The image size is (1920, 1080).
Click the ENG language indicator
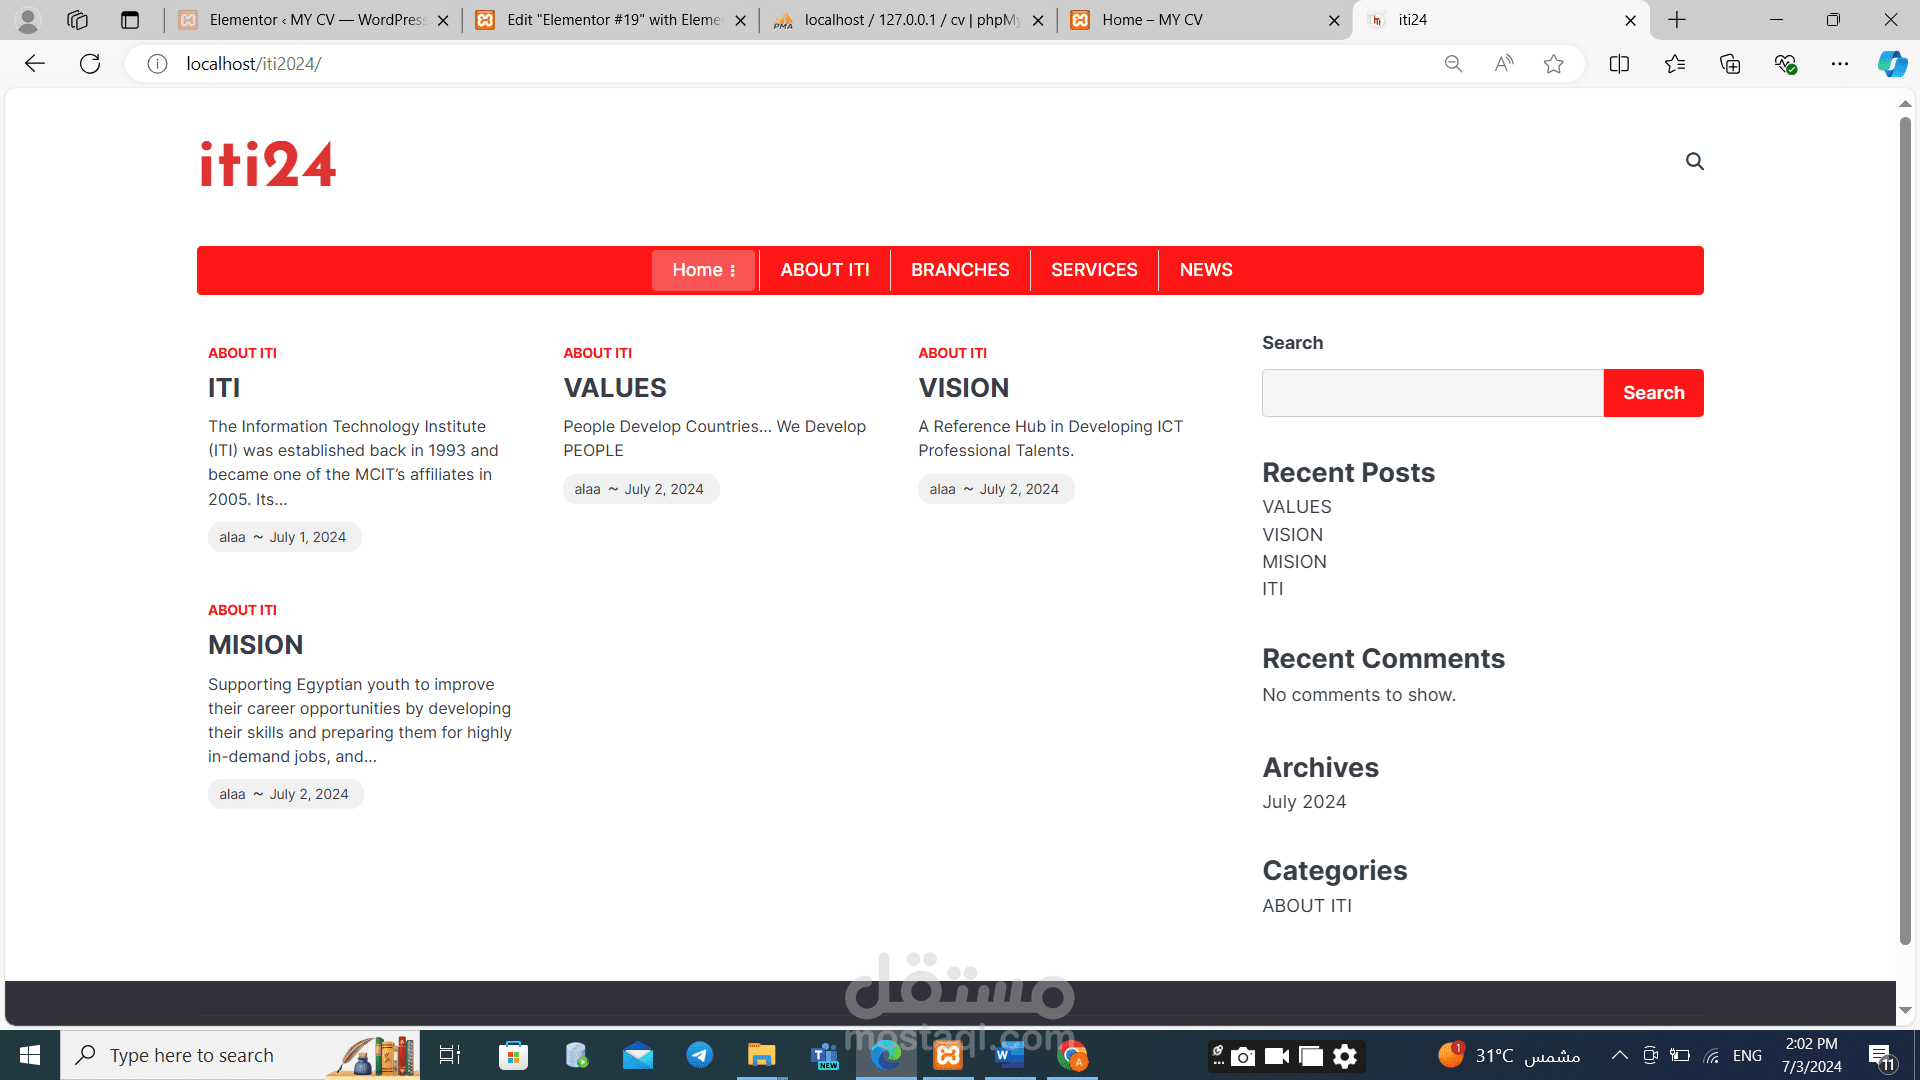[1747, 1056]
